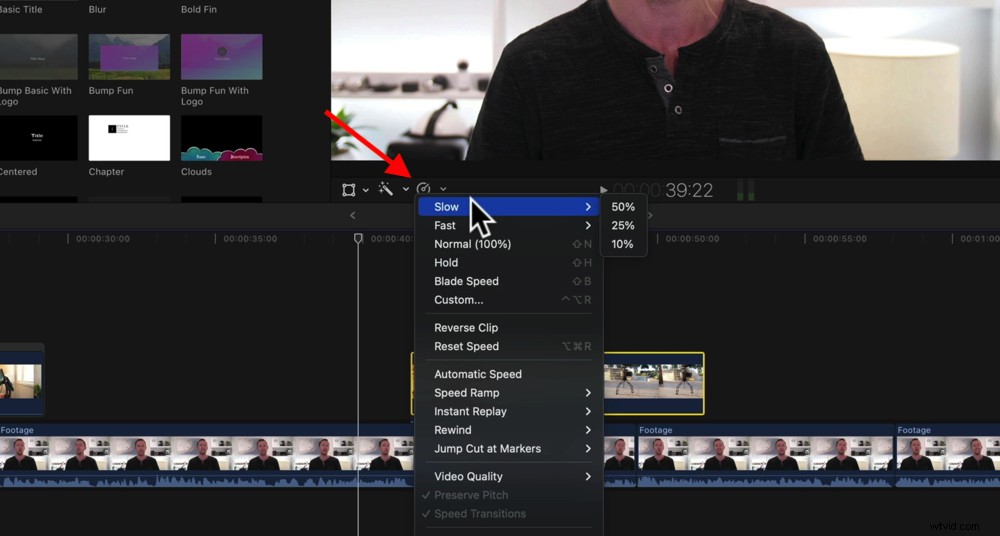Expand the Speed Ramp submenu arrow
The image size is (1000, 536).
[588, 392]
